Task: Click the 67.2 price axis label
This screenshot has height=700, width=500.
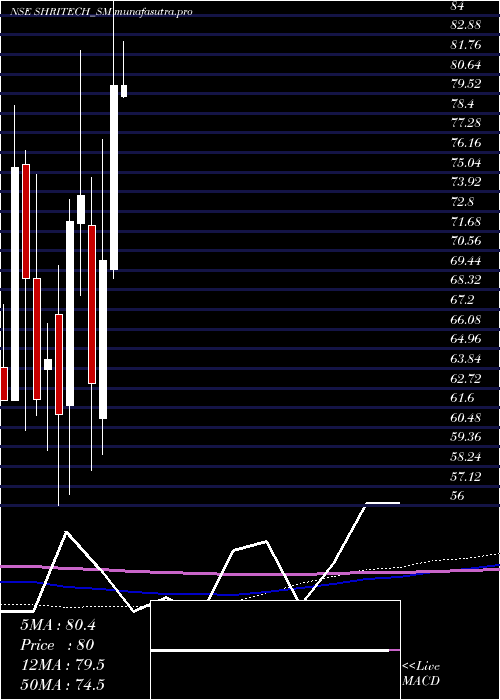Action: point(462,300)
